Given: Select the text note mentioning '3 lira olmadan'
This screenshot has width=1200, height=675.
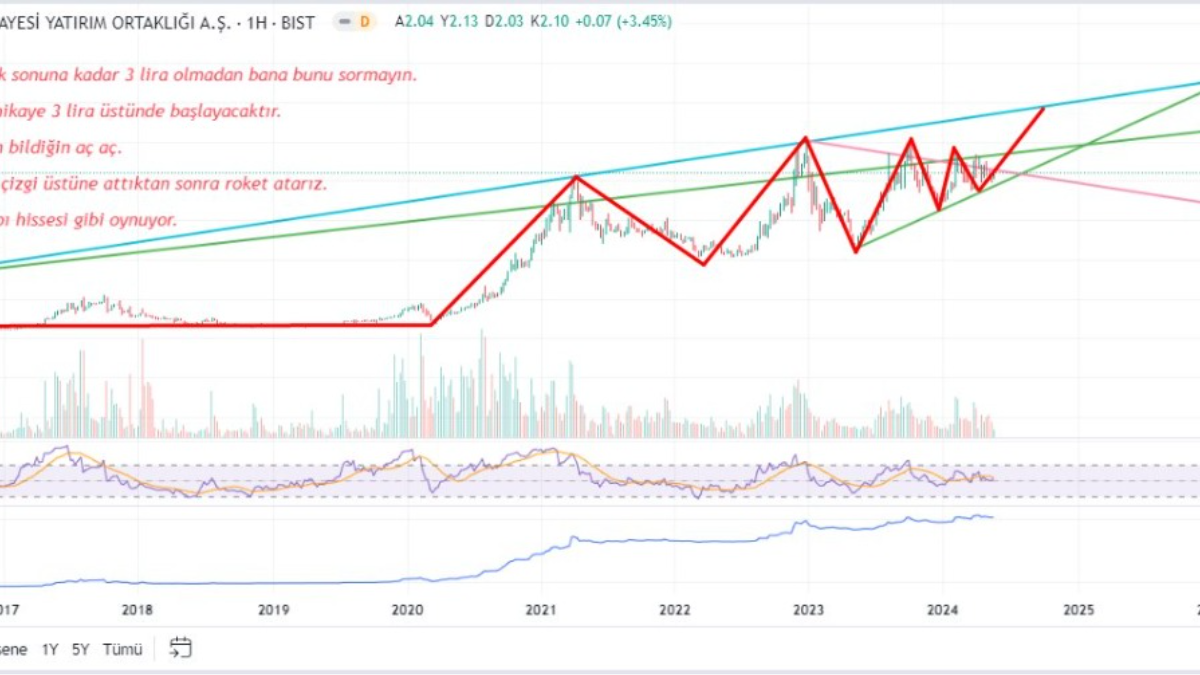Looking at the screenshot, I should tap(208, 75).
